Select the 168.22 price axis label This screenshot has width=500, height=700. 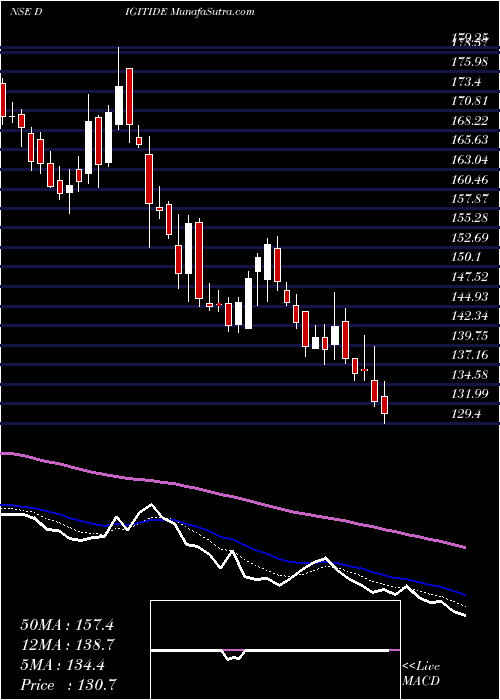470,121
